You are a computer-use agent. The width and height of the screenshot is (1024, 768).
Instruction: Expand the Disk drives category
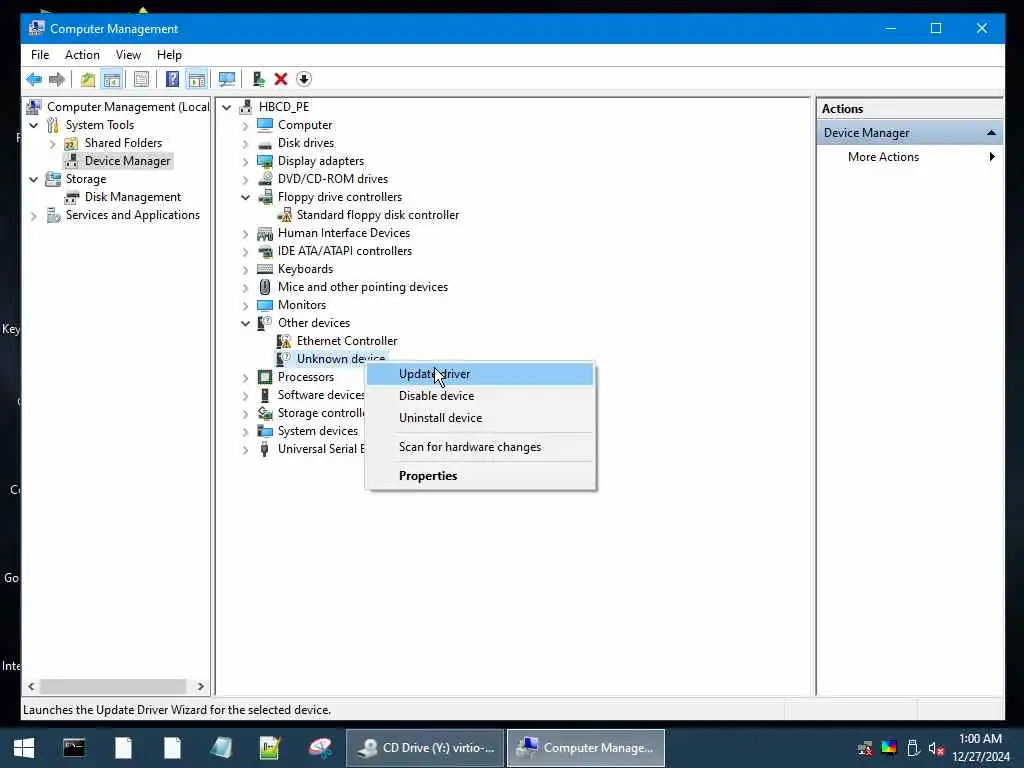pos(246,144)
